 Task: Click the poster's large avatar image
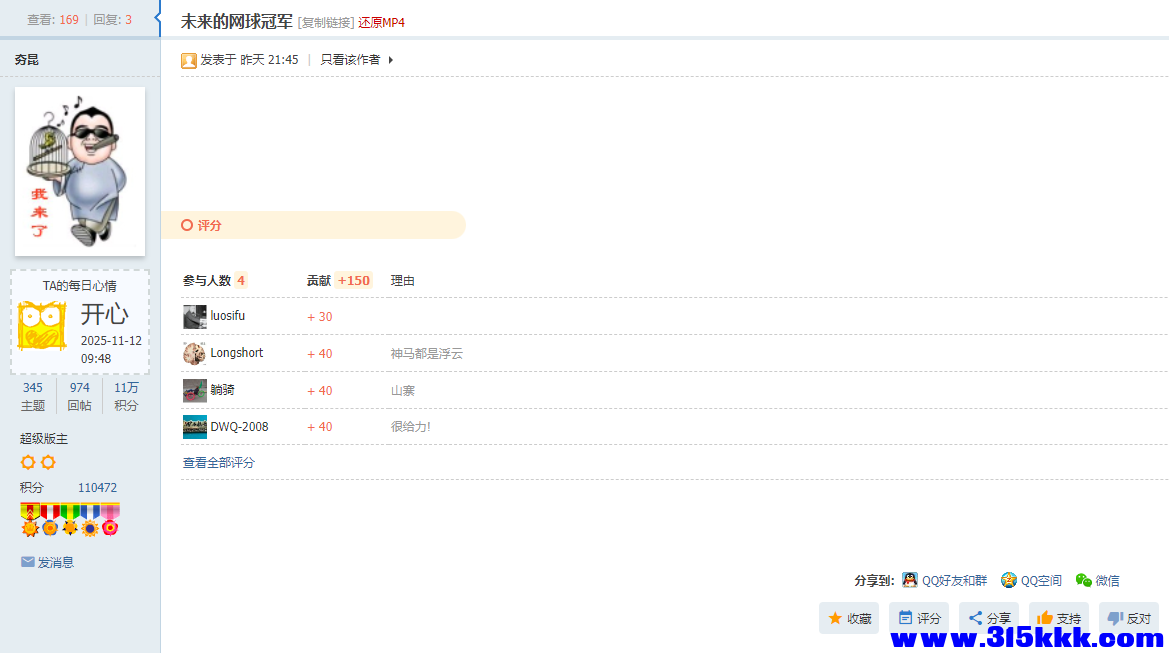79,171
